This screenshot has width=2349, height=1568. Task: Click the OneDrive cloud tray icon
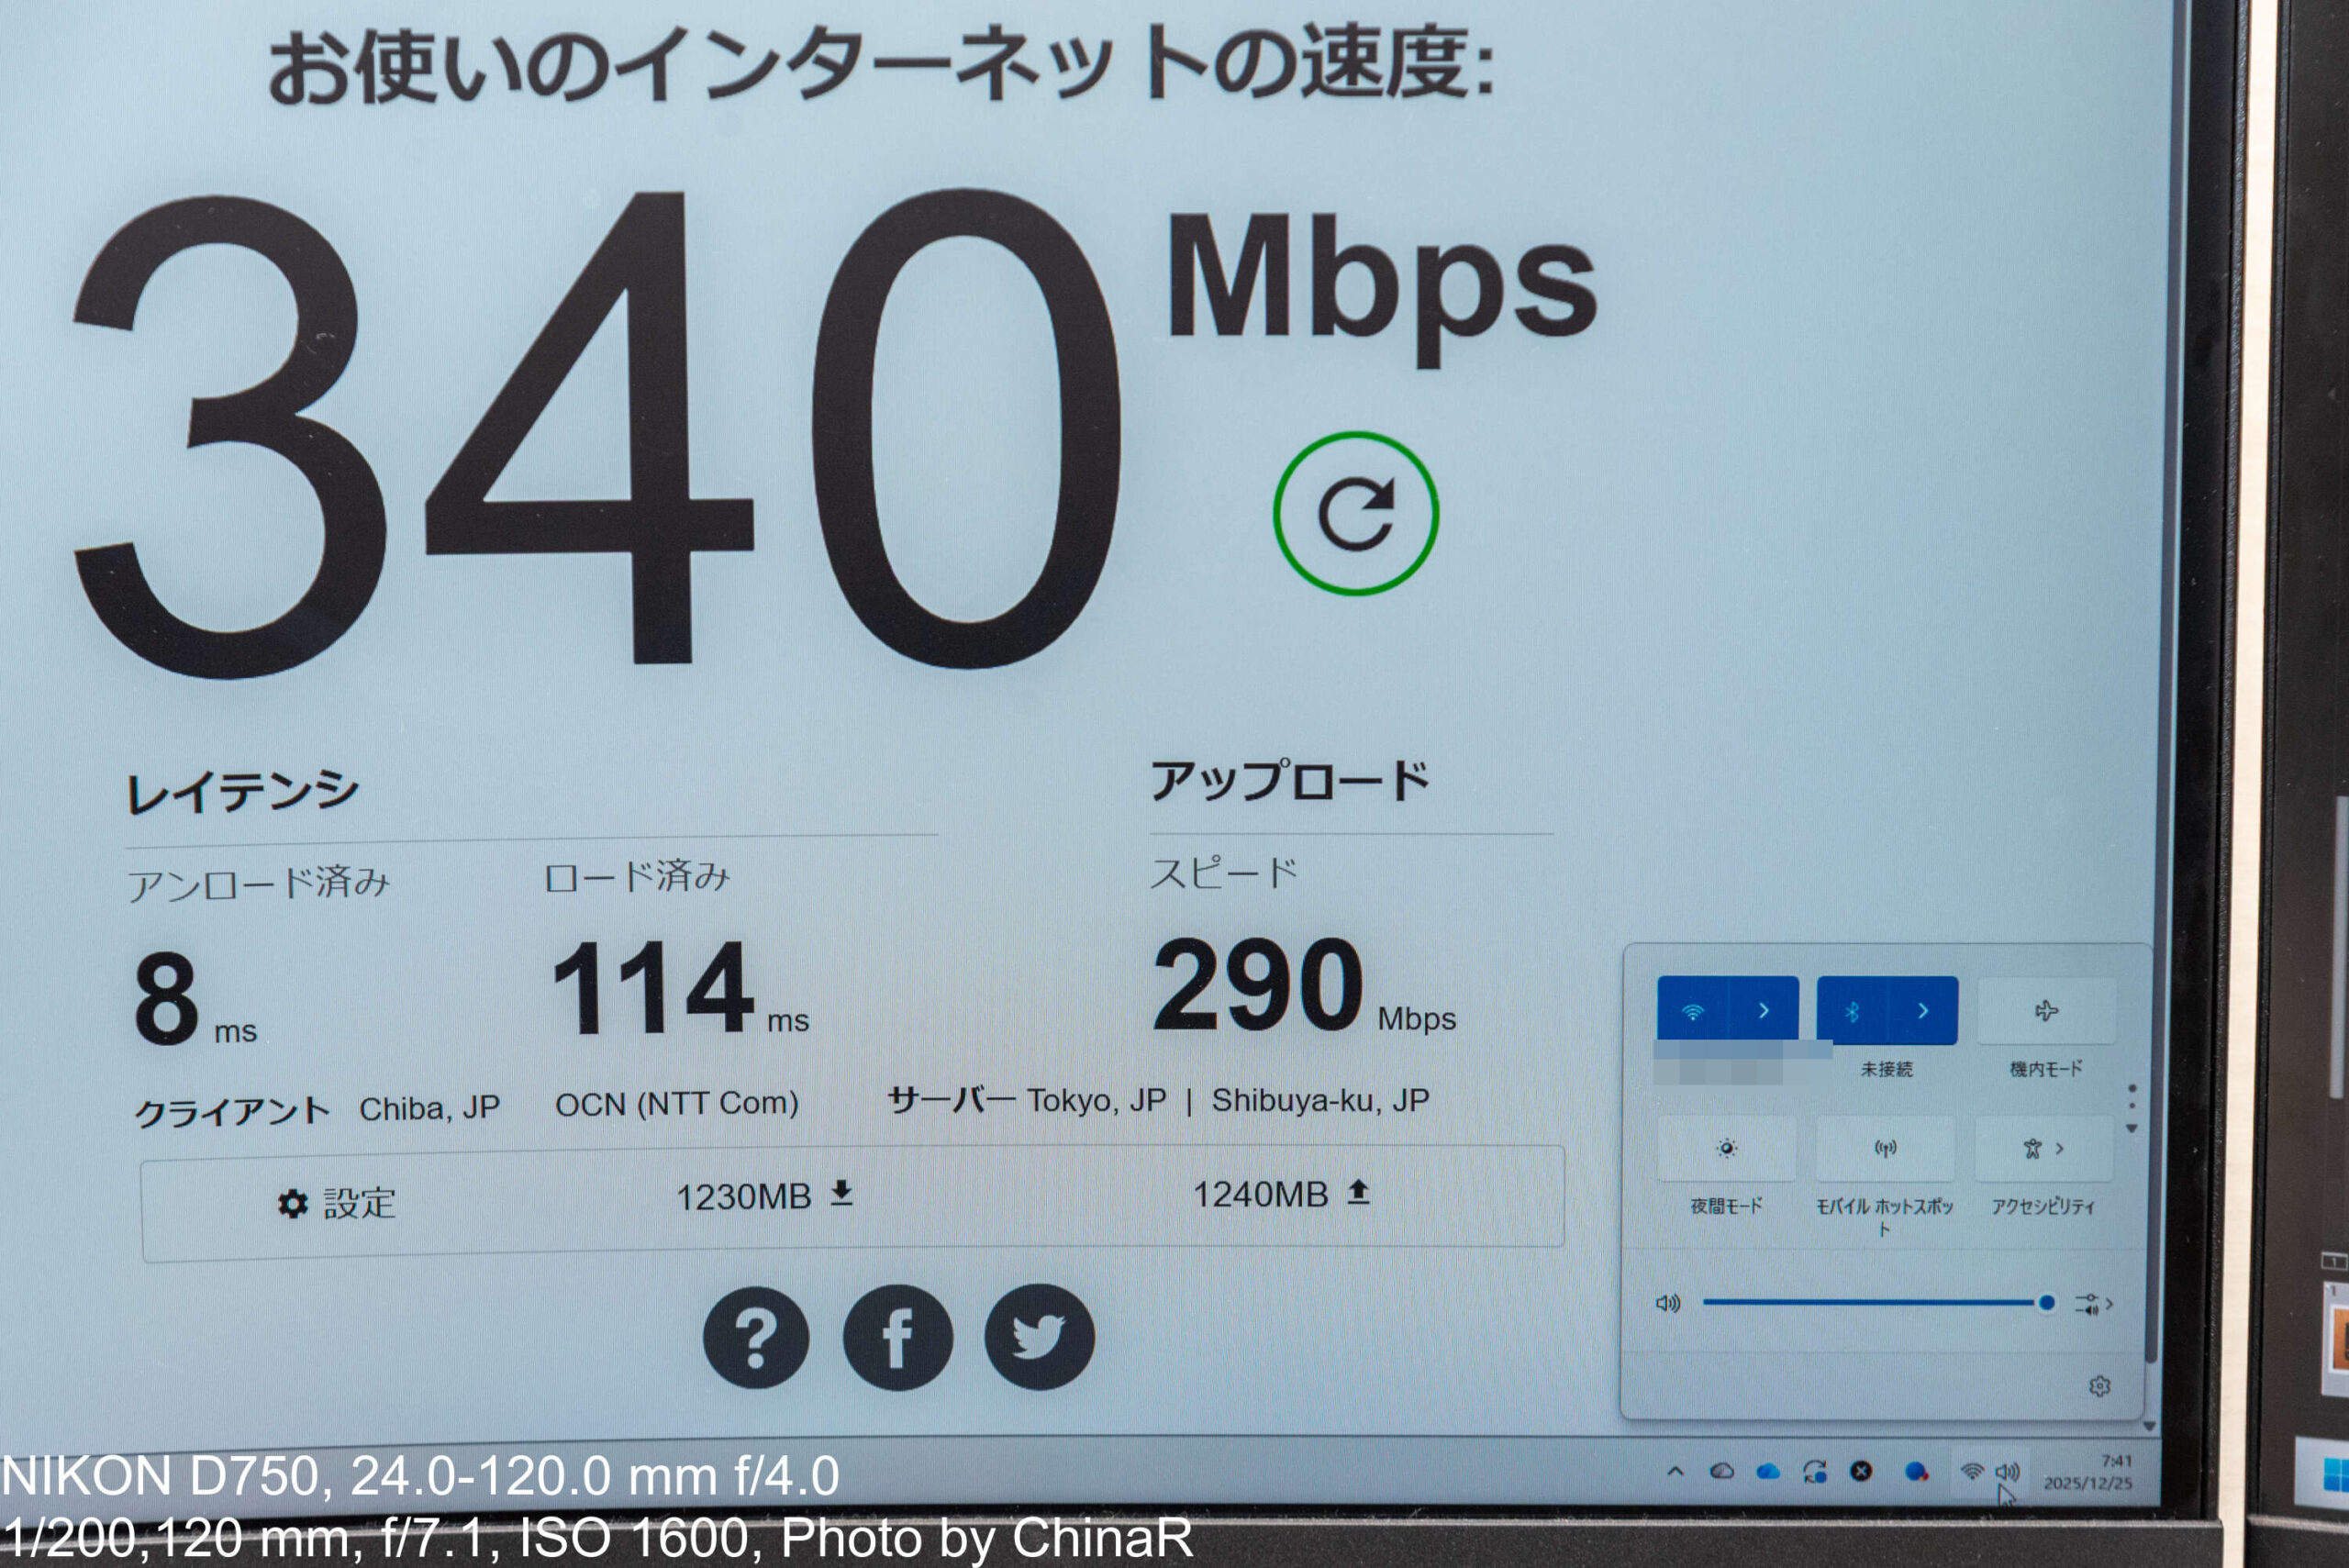(1768, 1471)
